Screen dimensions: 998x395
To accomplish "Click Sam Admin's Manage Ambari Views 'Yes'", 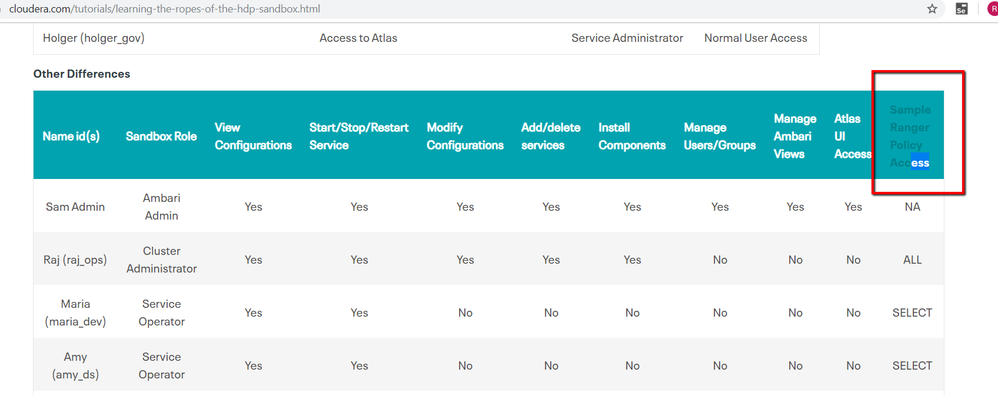I will click(x=795, y=207).
